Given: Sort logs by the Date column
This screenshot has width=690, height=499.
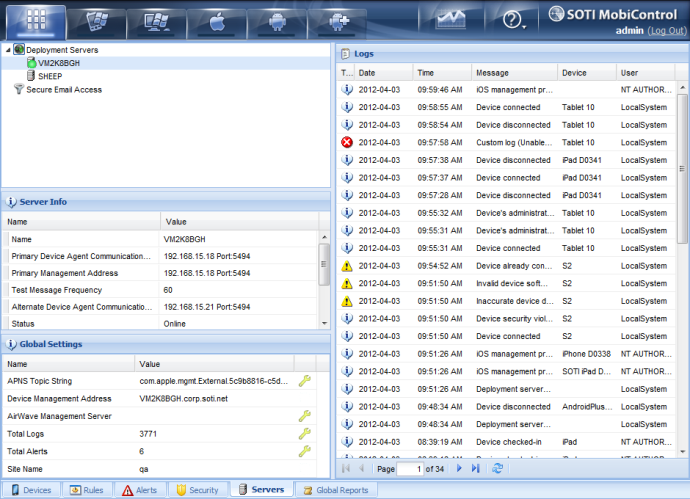Looking at the screenshot, I should coord(383,73).
